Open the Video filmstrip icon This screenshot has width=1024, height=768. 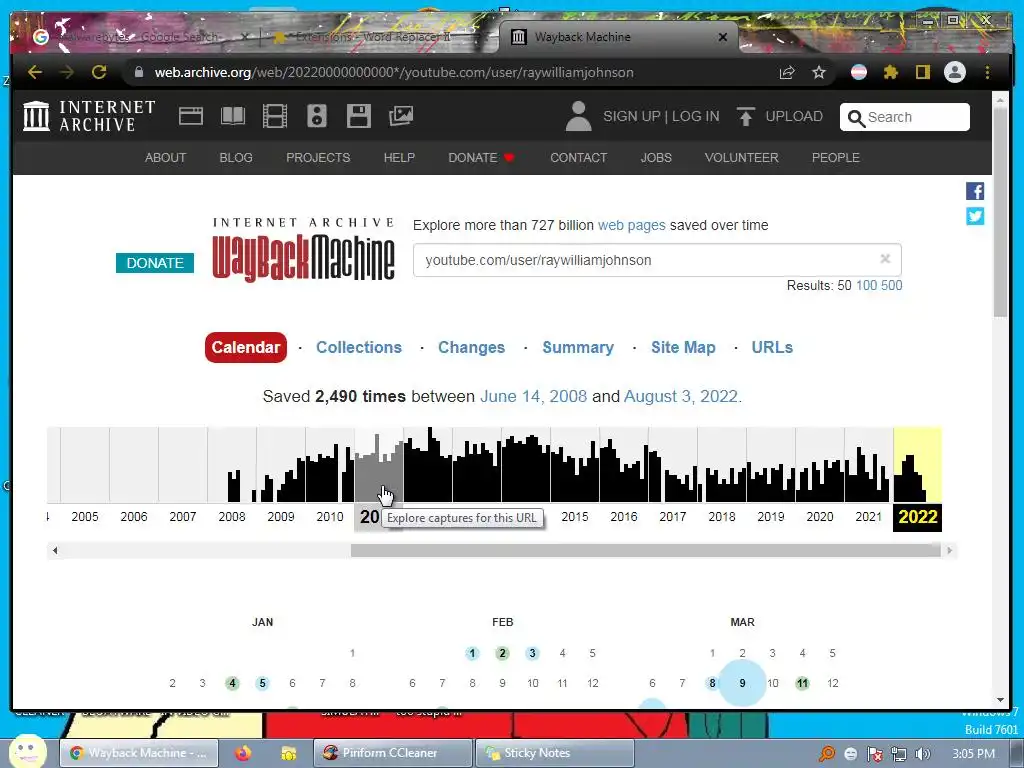pyautogui.click(x=274, y=116)
